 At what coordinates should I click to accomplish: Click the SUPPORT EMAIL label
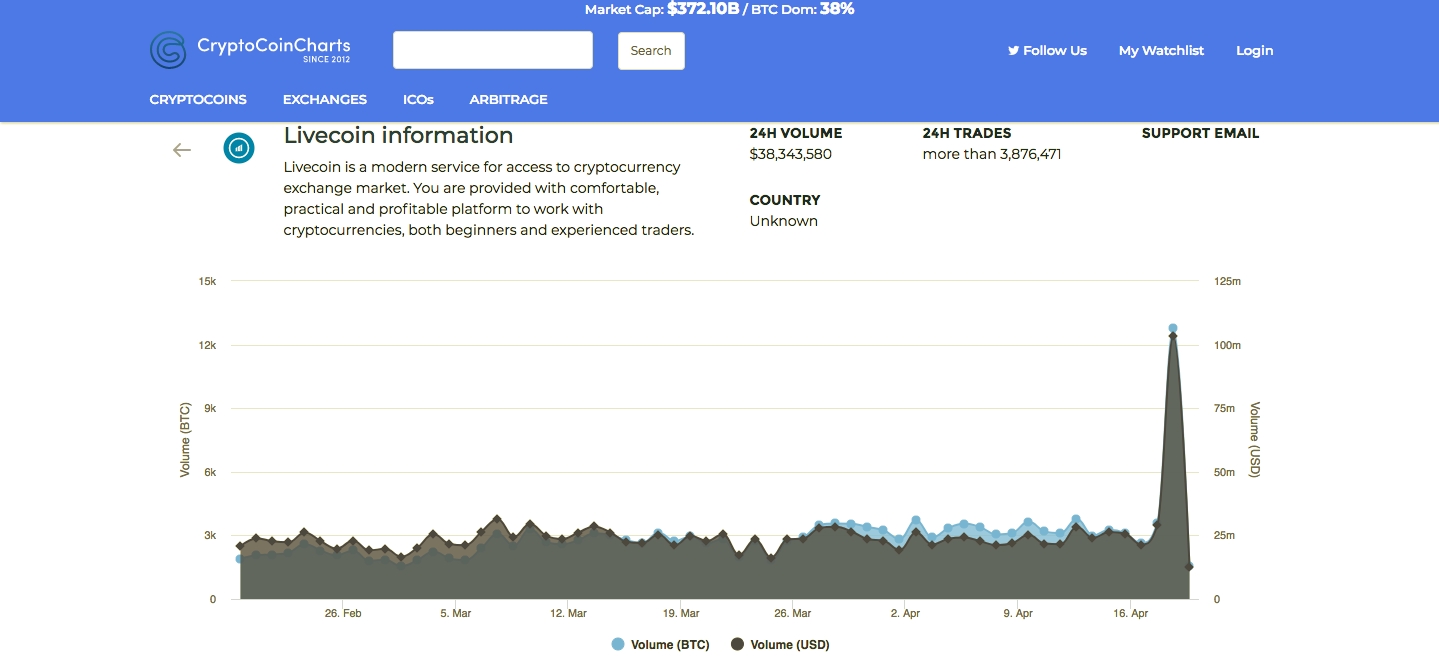[1200, 133]
